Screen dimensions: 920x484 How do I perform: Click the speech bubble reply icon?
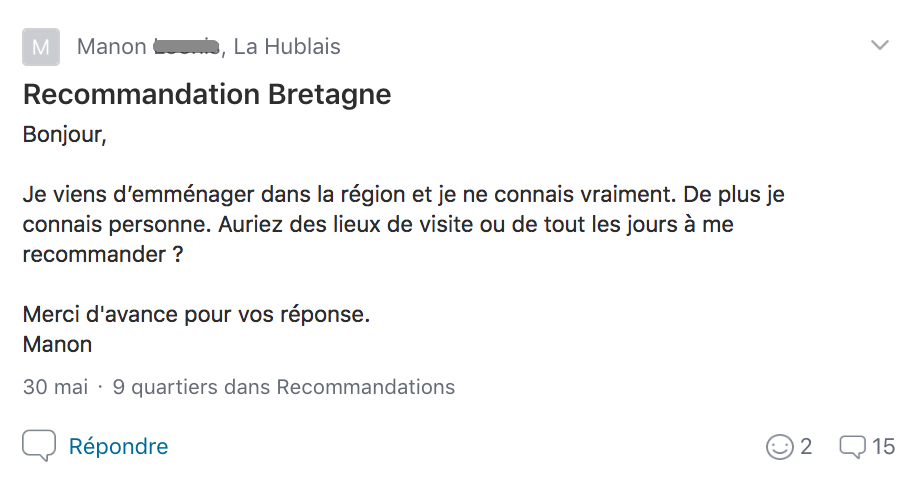point(39,445)
